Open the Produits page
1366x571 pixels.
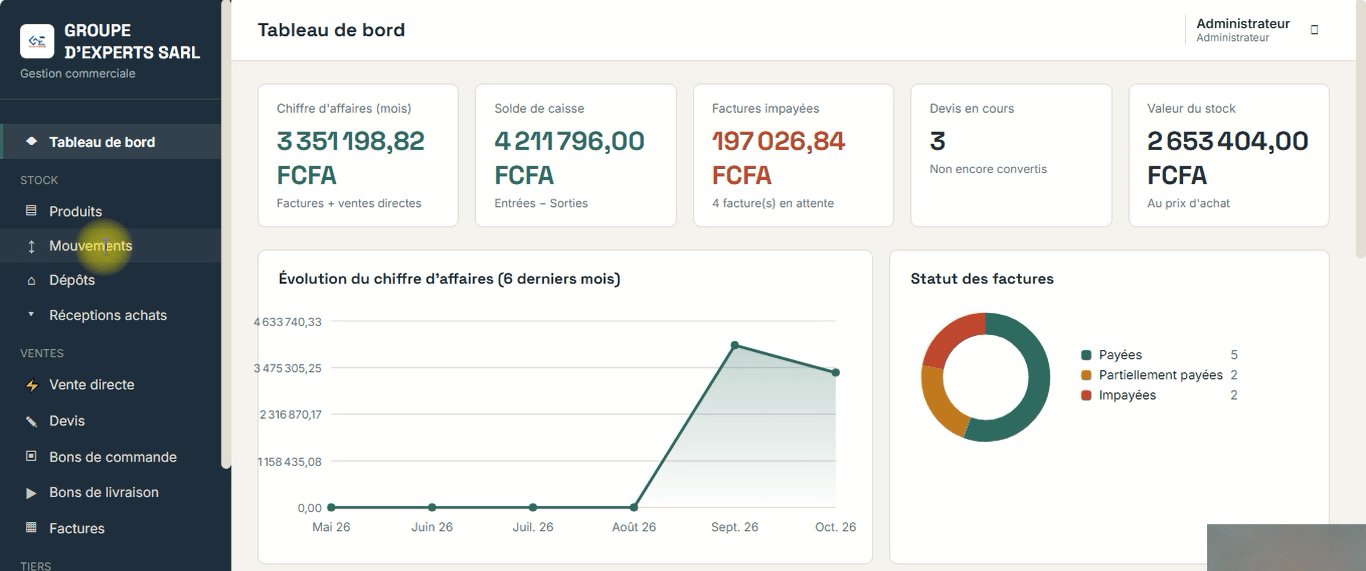pos(110,211)
